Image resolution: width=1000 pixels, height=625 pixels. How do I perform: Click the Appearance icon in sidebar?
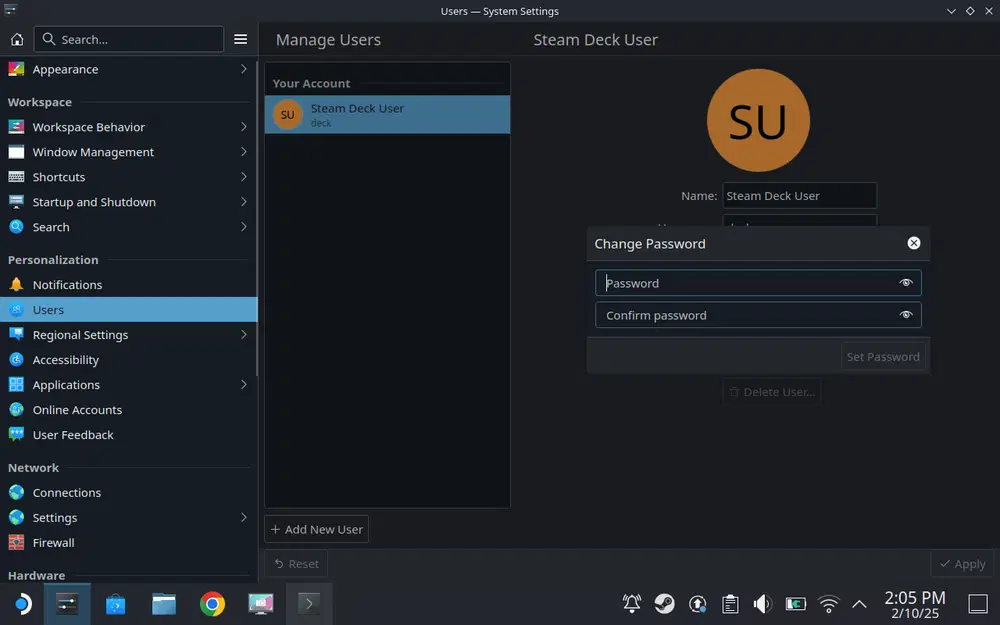pyautogui.click(x=17, y=69)
